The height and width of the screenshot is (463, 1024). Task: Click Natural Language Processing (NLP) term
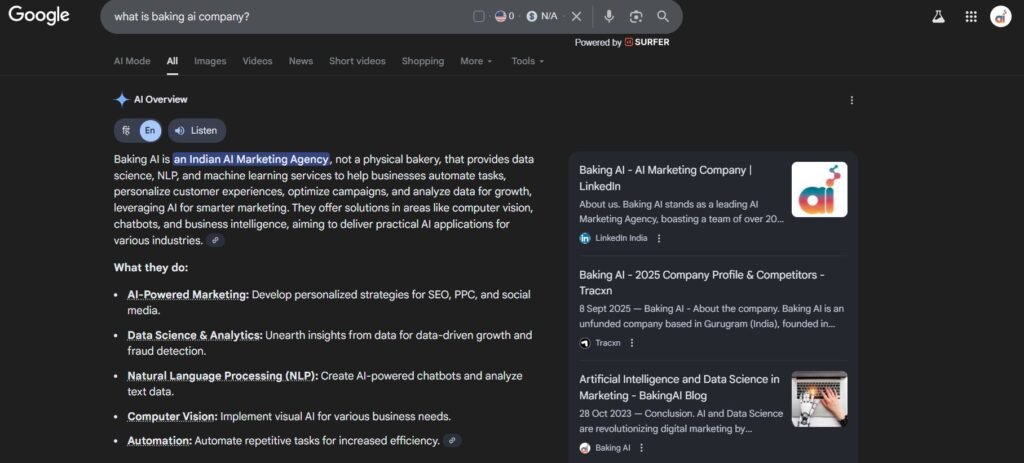click(223, 376)
